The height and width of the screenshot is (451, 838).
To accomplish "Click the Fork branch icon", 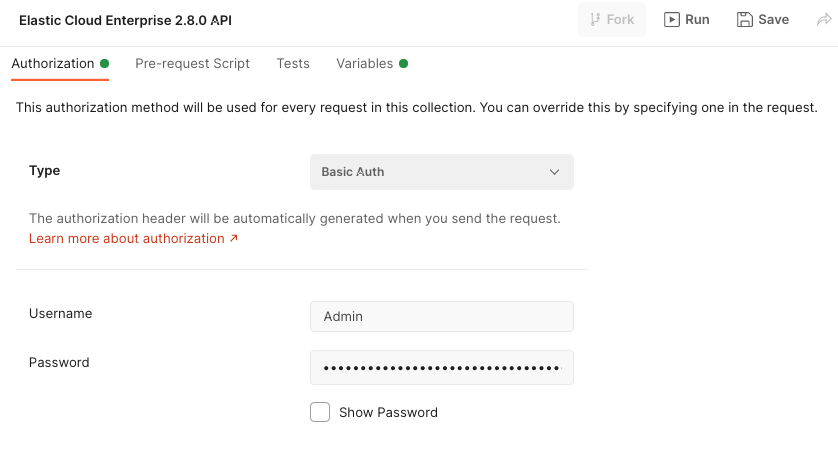I will pos(595,19).
